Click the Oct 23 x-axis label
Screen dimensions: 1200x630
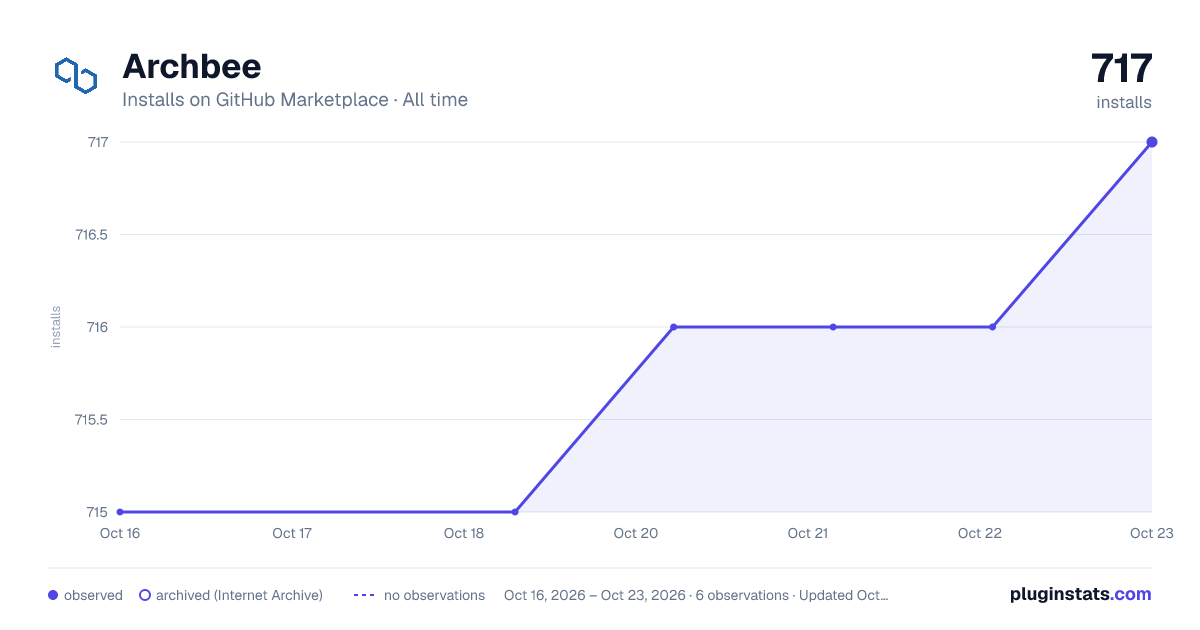tap(1151, 533)
